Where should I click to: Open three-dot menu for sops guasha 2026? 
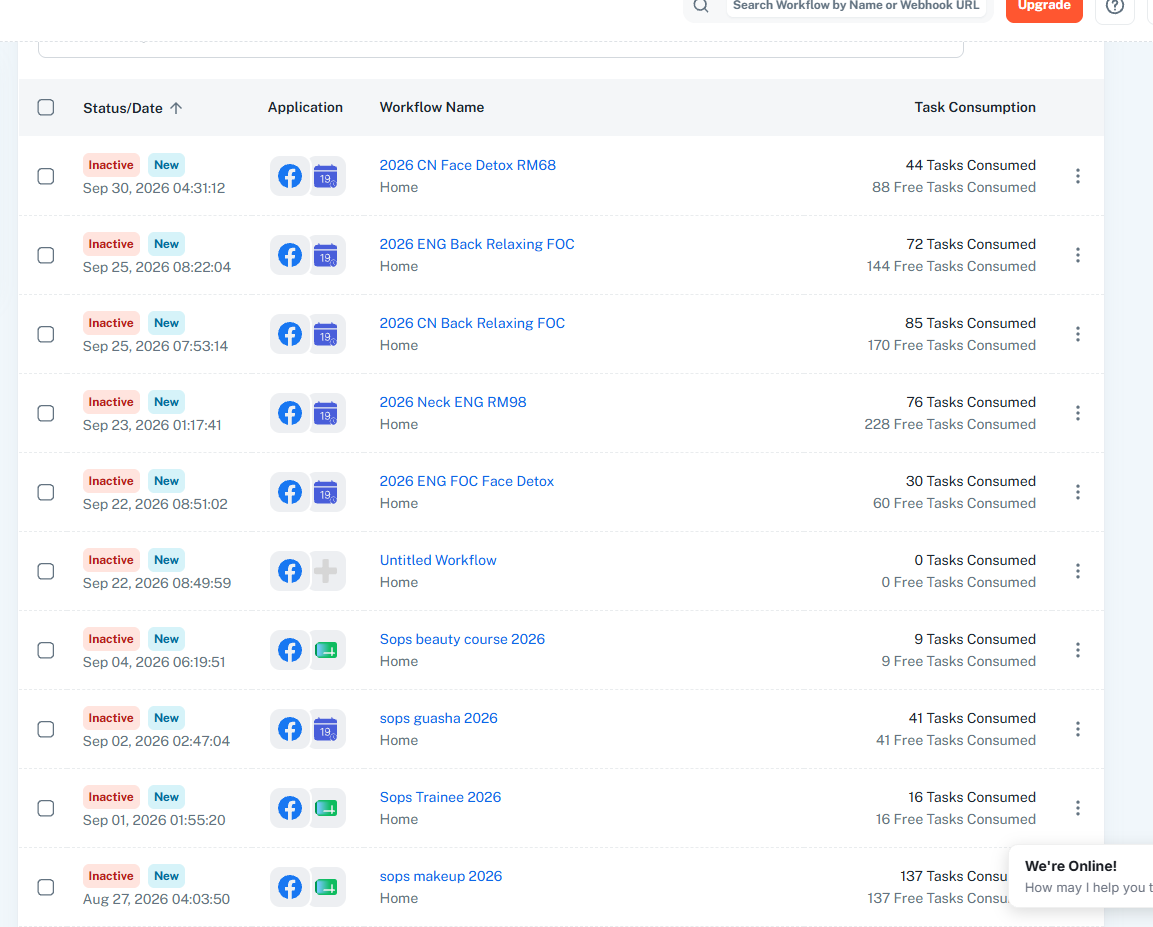pos(1078,729)
